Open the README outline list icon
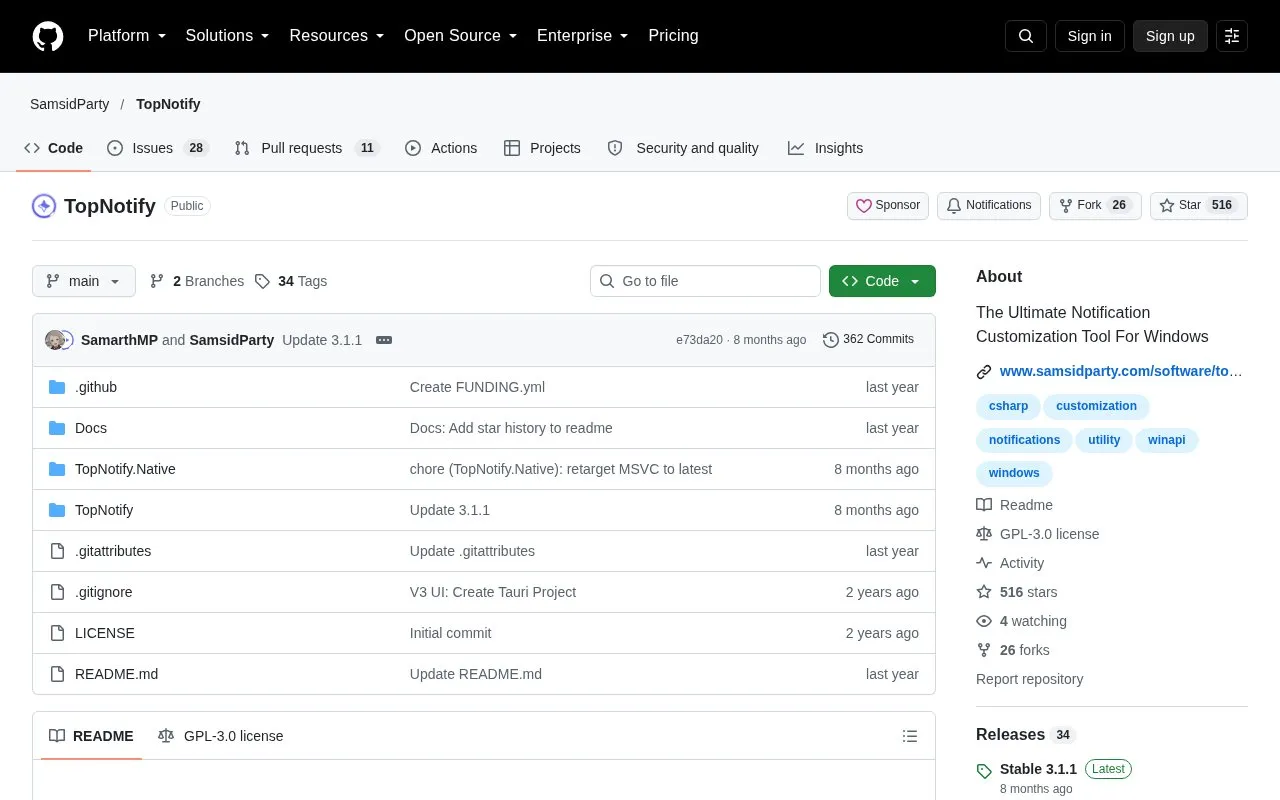1280x800 pixels. pyautogui.click(x=910, y=736)
